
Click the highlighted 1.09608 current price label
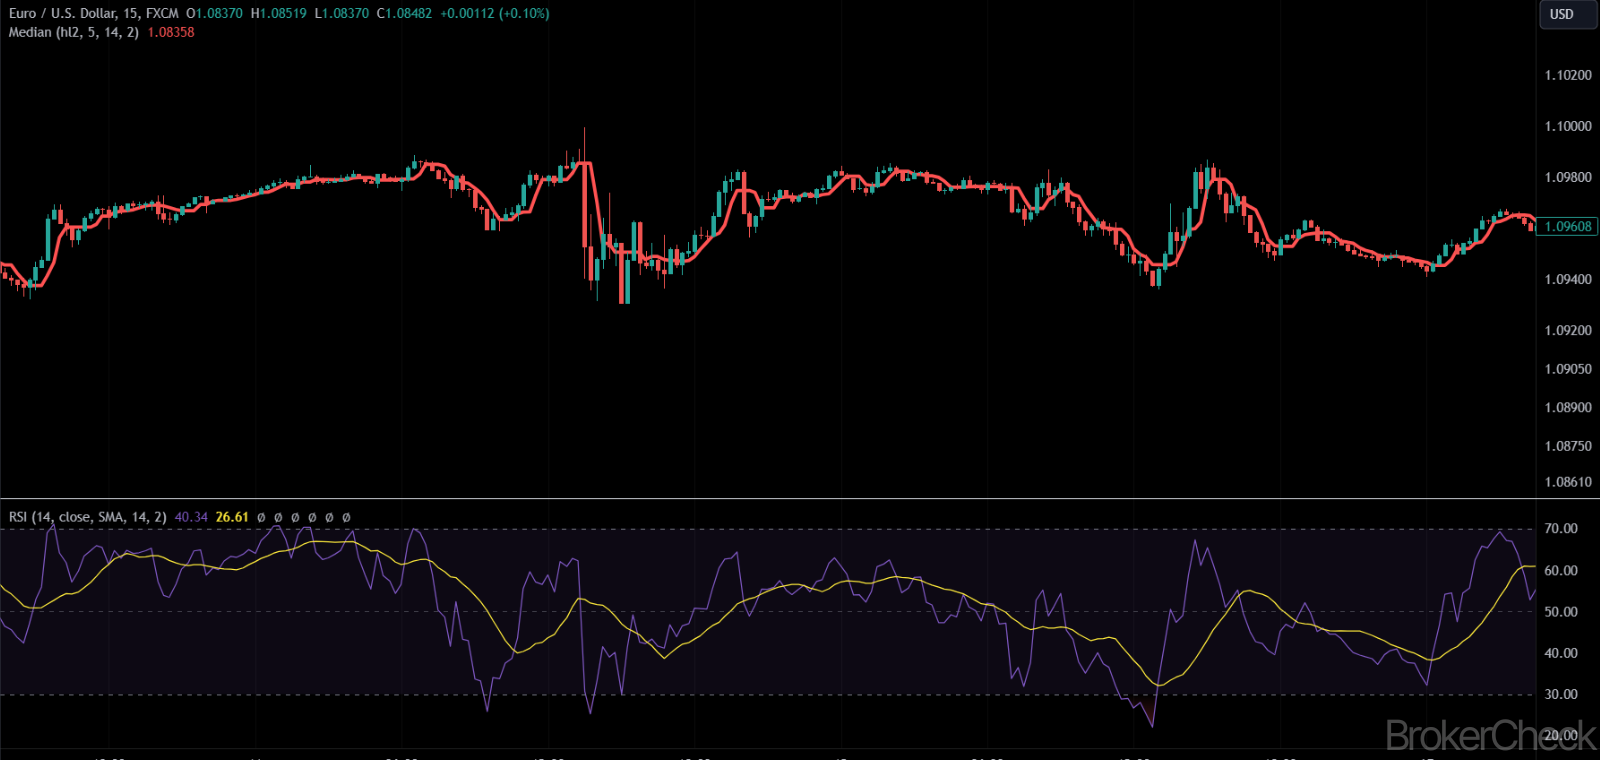click(x=1567, y=227)
